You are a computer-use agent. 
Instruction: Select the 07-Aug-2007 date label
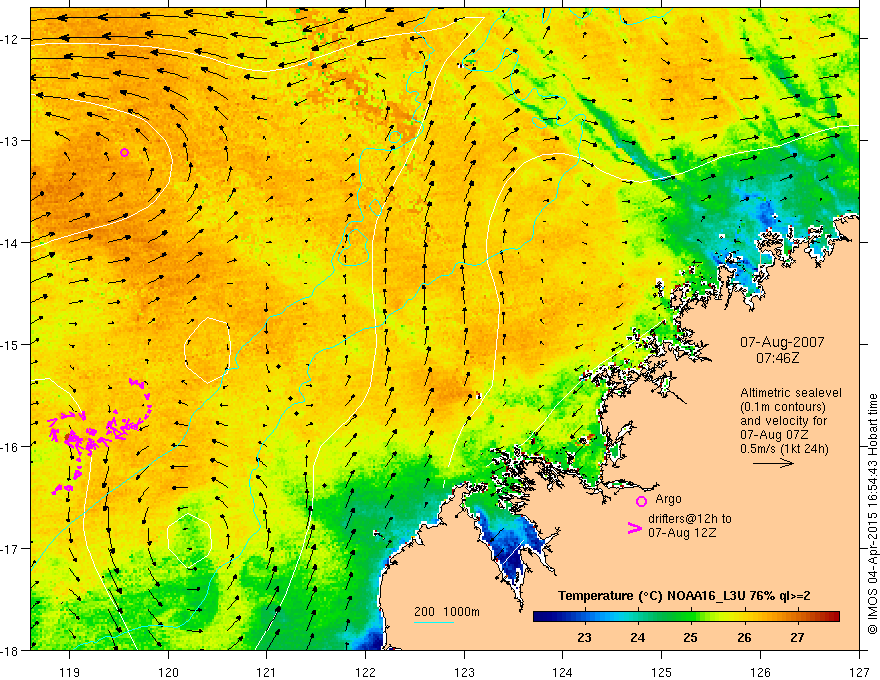pyautogui.click(x=782, y=342)
